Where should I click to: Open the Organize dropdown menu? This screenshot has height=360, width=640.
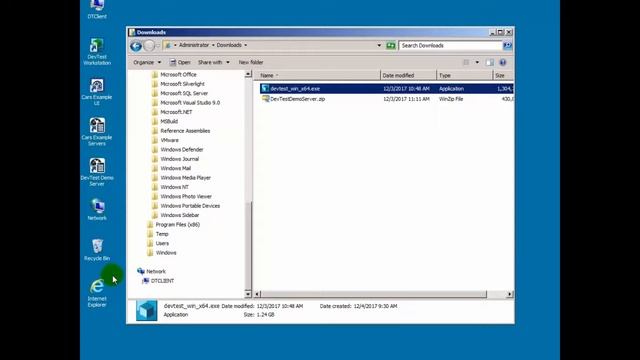tap(147, 62)
